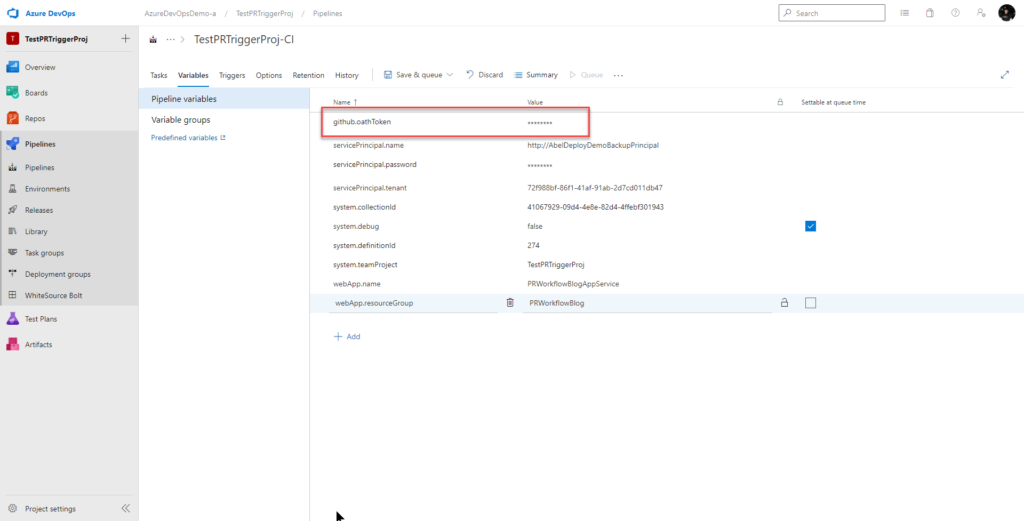The width and height of the screenshot is (1024, 521).
Task: Toggle fullscreen expand icon at top right
Action: coord(1005,75)
